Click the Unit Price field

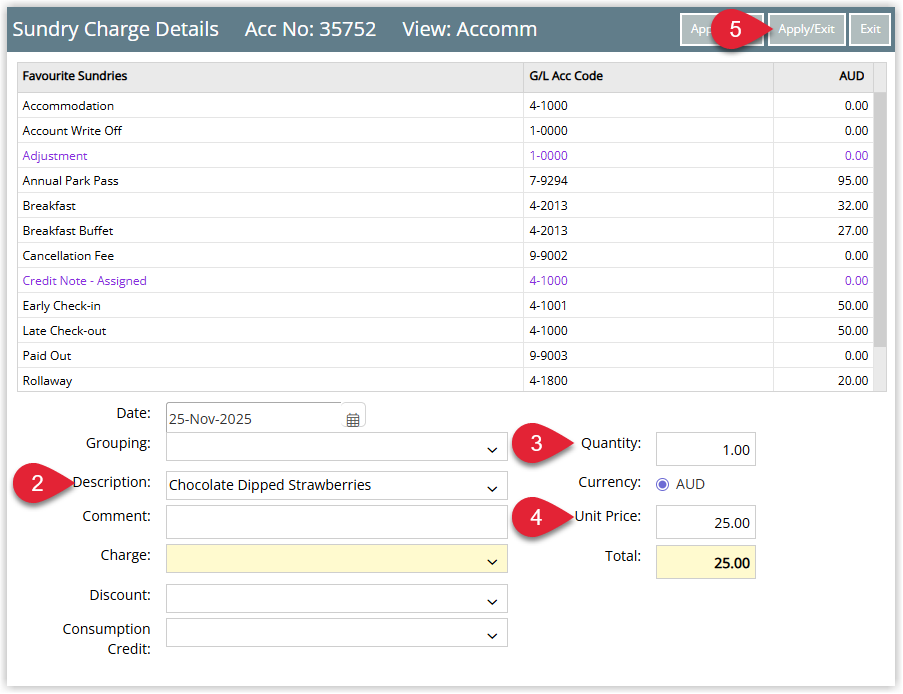point(705,522)
